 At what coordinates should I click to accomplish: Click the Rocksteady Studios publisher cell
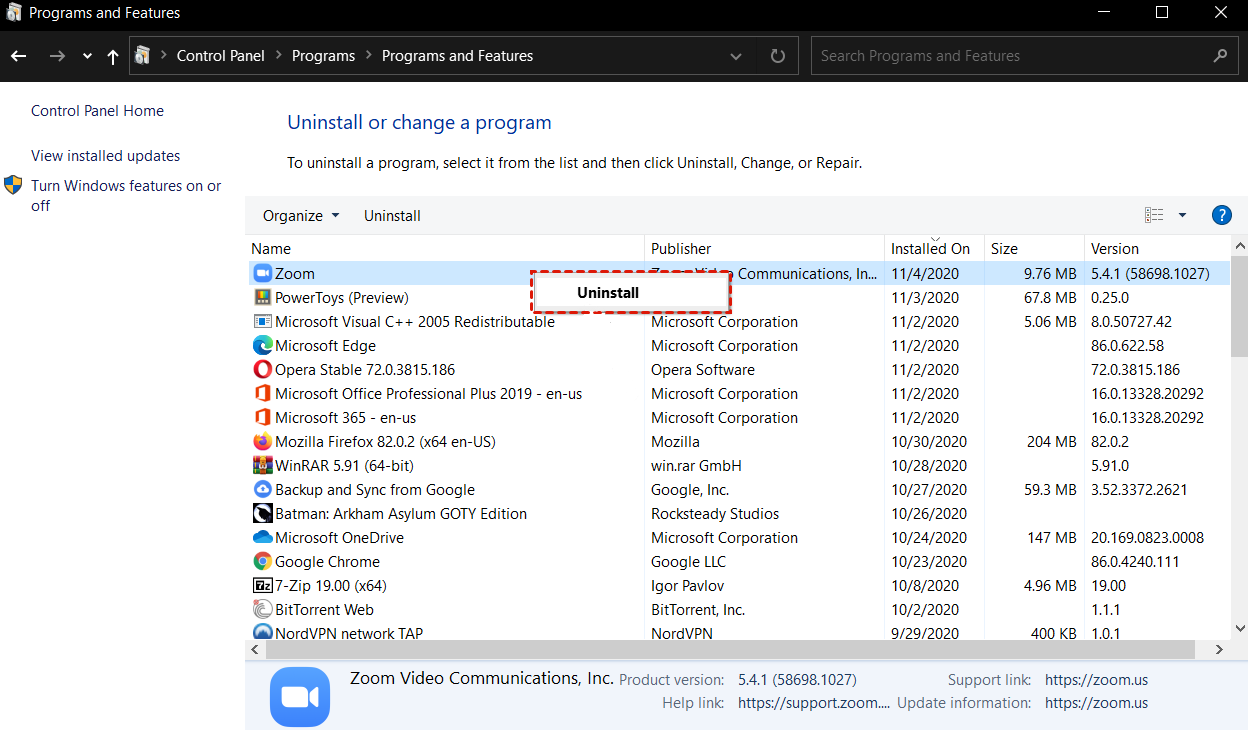click(715, 514)
